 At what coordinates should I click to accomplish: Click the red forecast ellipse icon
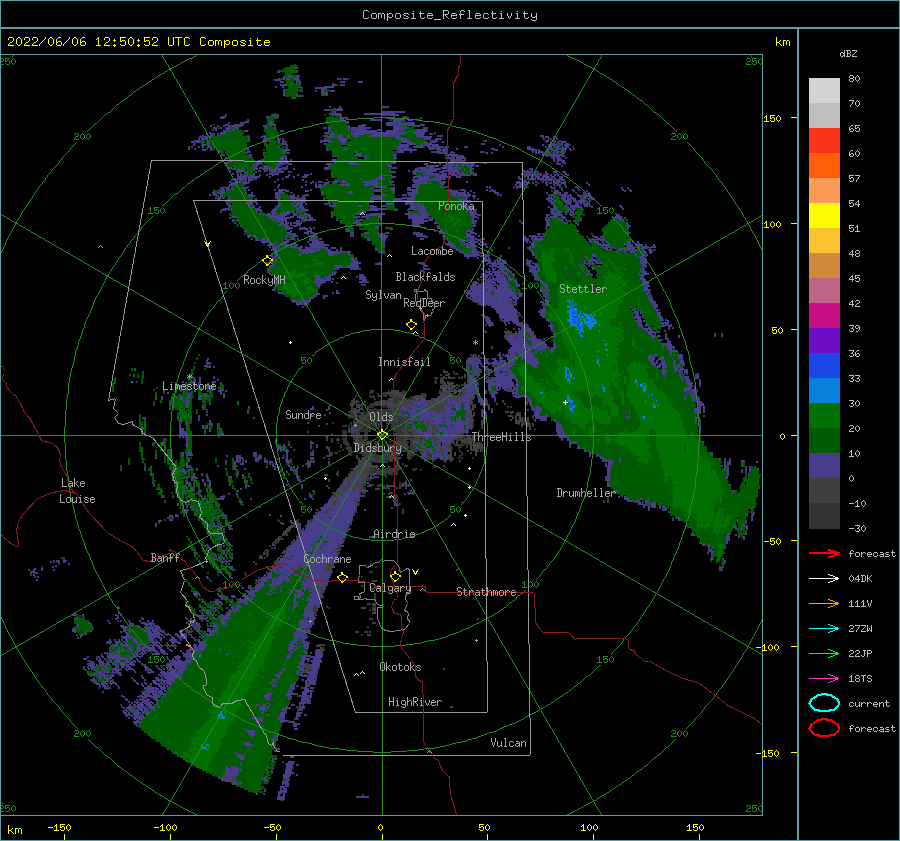pos(824,728)
